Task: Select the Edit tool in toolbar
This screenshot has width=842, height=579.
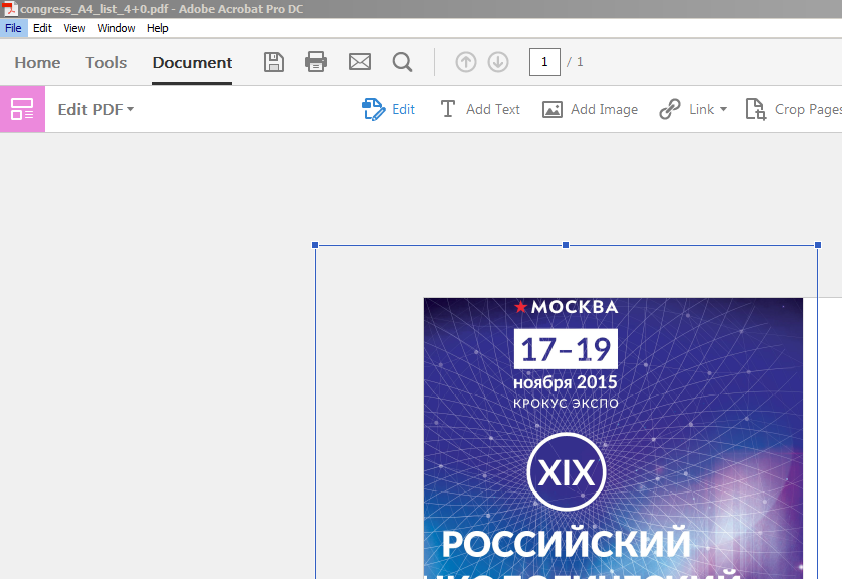Action: (388, 110)
